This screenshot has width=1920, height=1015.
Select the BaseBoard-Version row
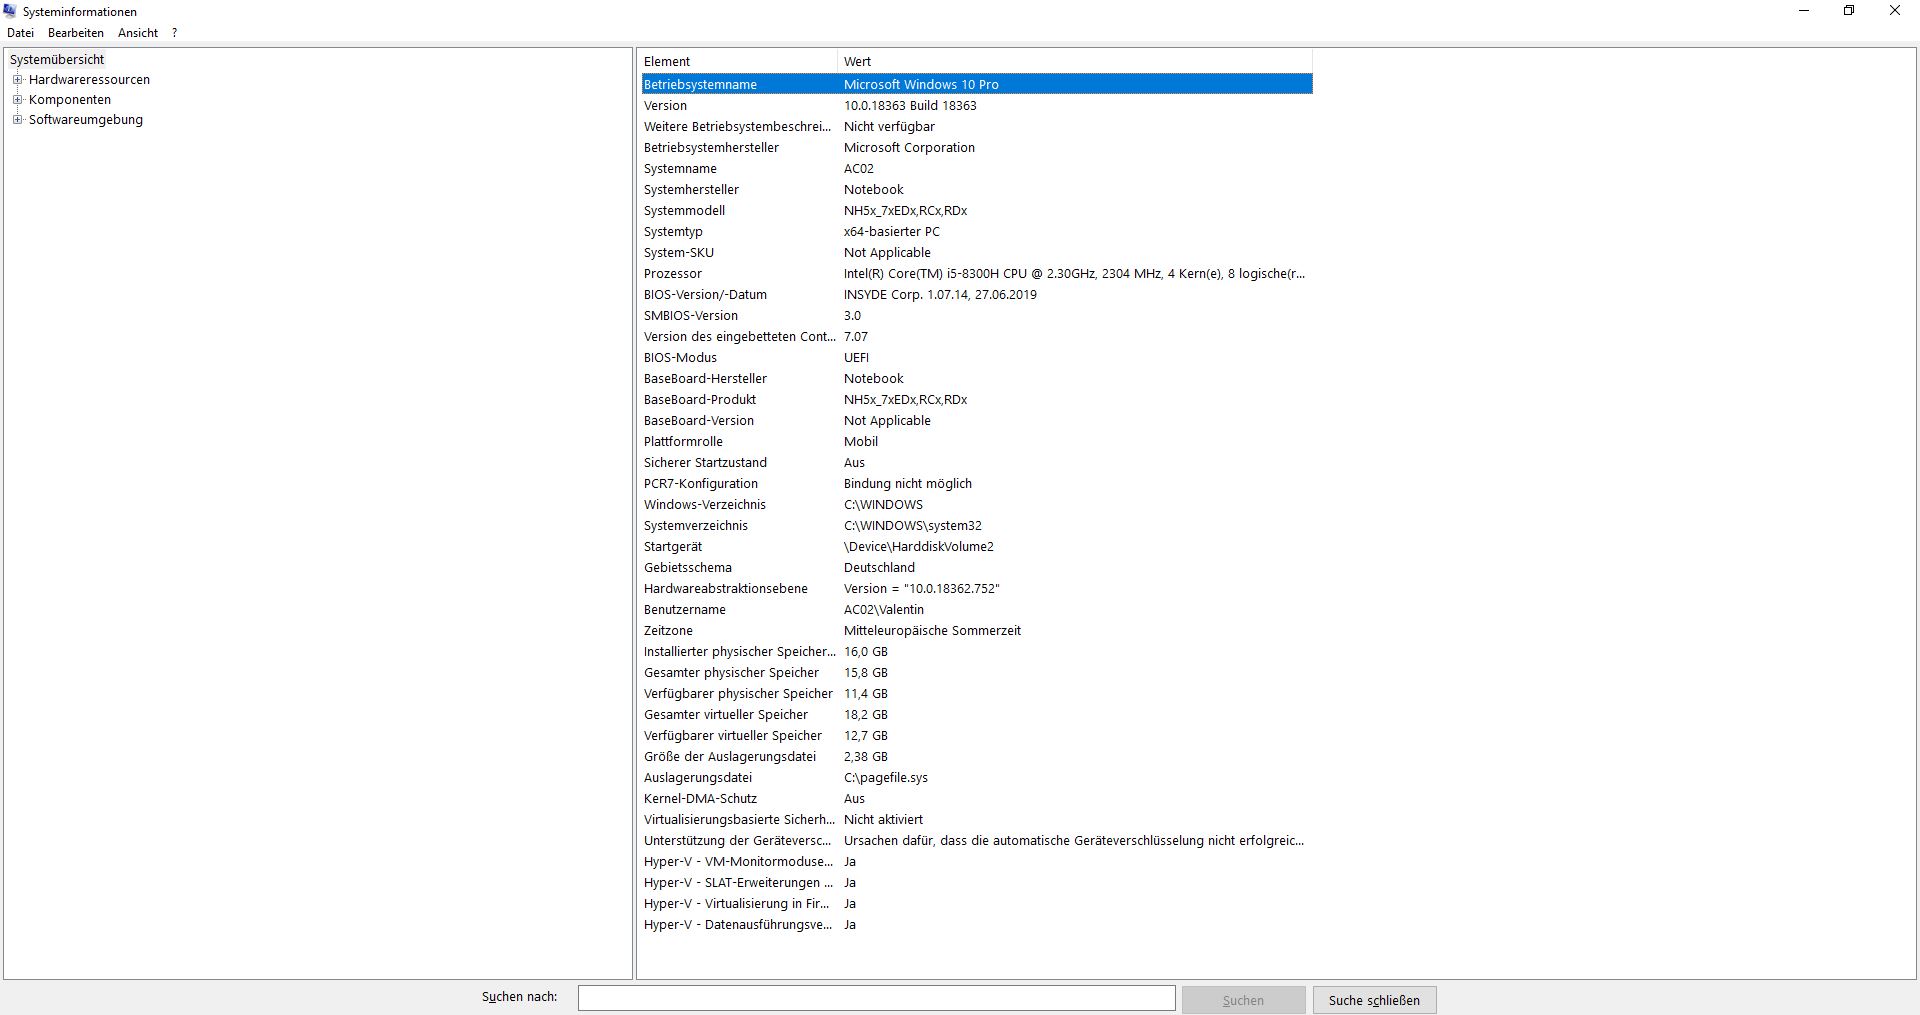click(x=977, y=421)
